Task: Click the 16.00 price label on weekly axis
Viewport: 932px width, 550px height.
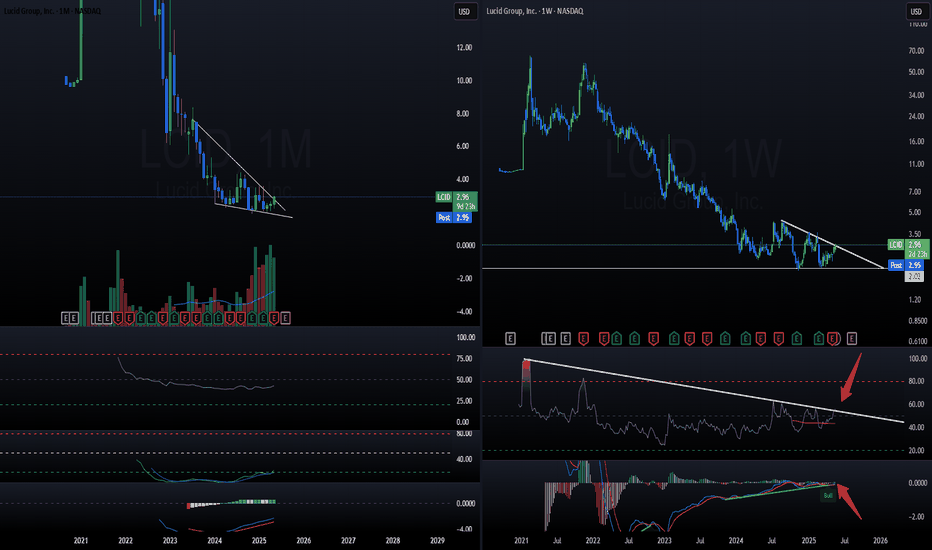Action: click(x=916, y=142)
